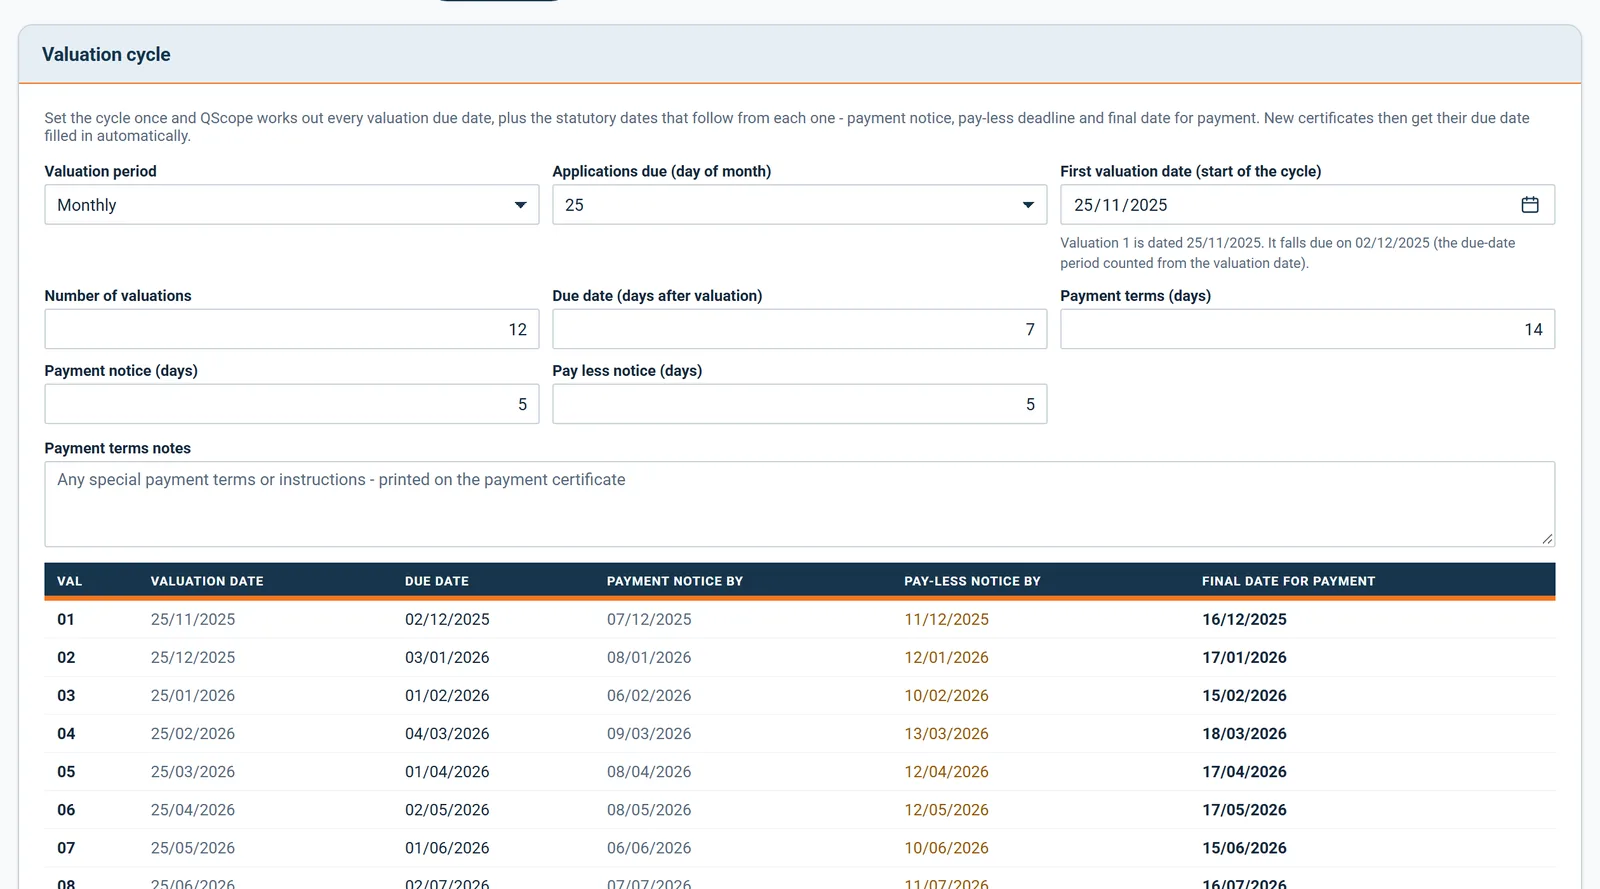
Task: Click the Pay less notice days field
Action: click(800, 404)
